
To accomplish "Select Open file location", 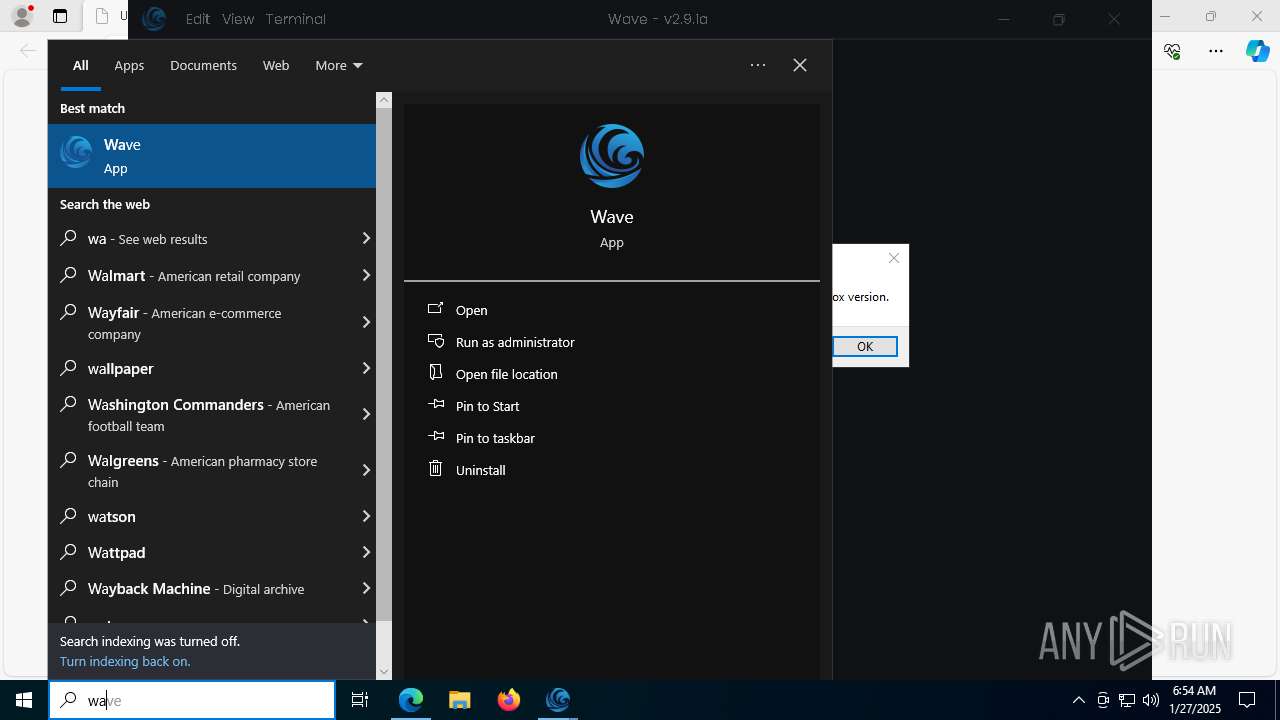I will click(506, 374).
